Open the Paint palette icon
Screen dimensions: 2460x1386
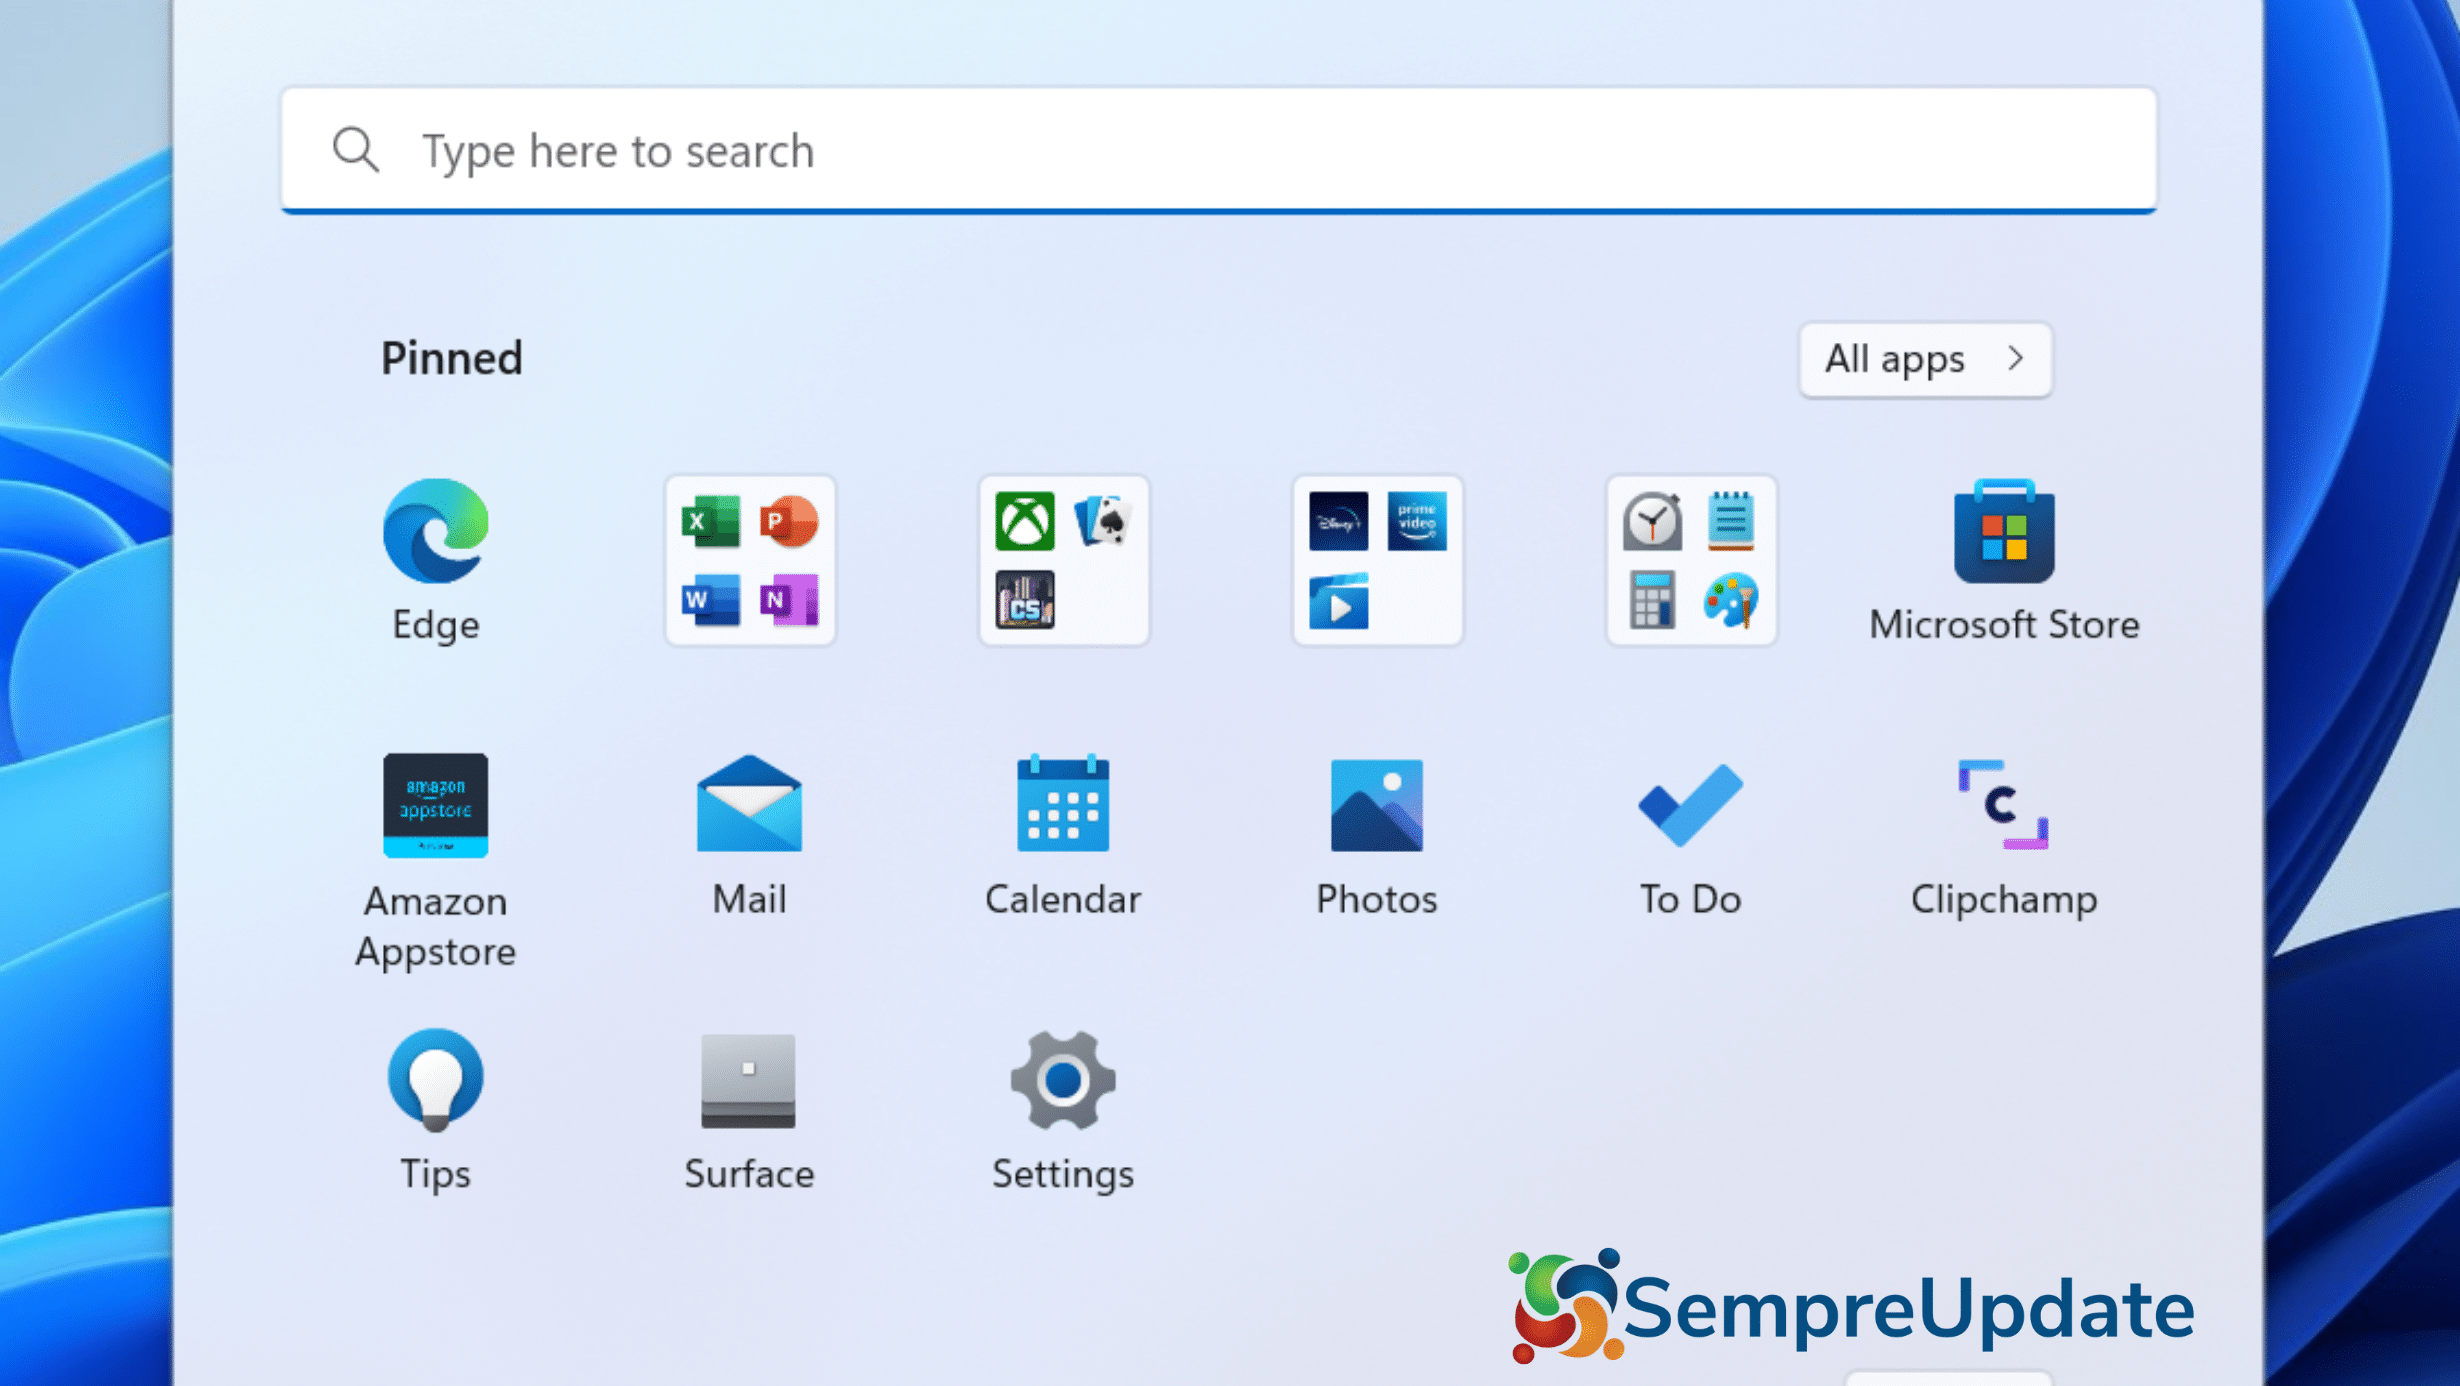1731,599
